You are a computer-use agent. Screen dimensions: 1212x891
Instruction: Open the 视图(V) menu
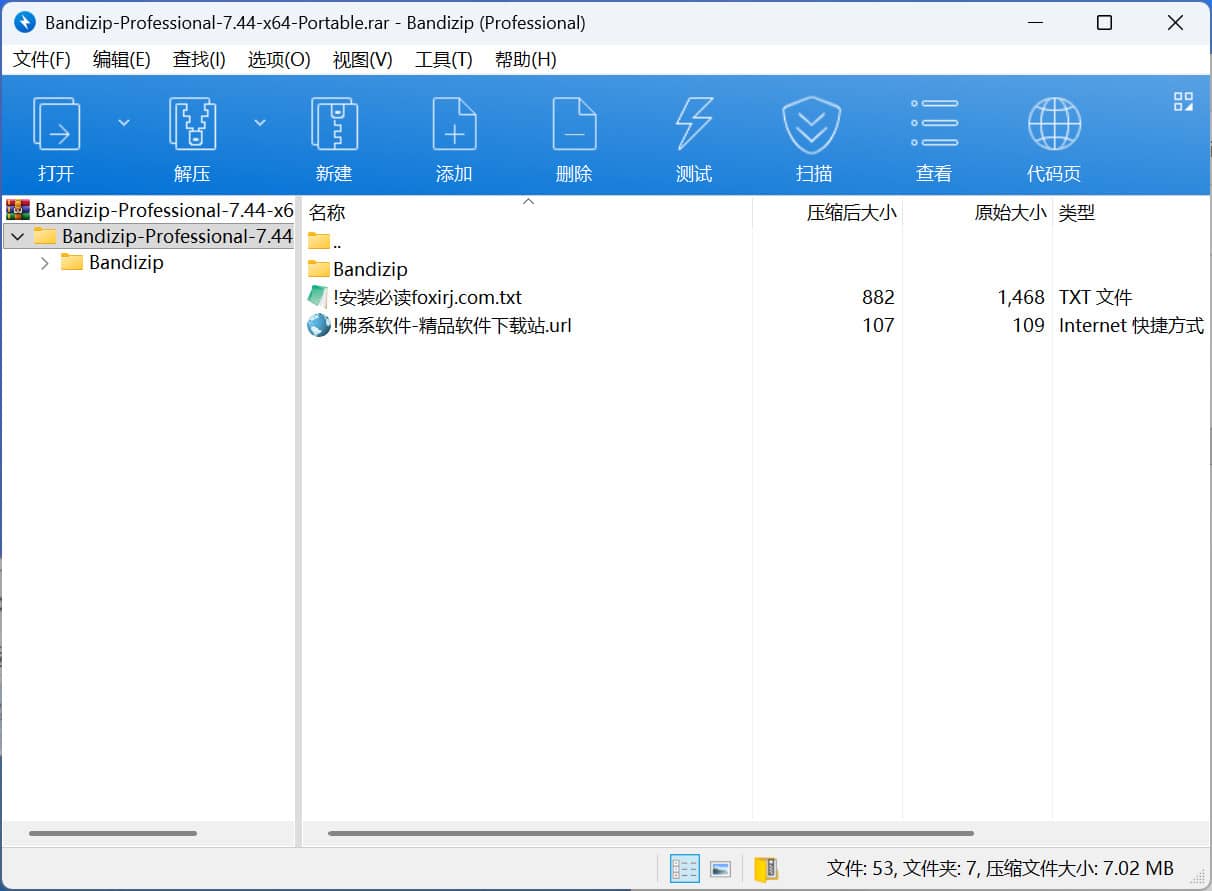pyautogui.click(x=363, y=59)
